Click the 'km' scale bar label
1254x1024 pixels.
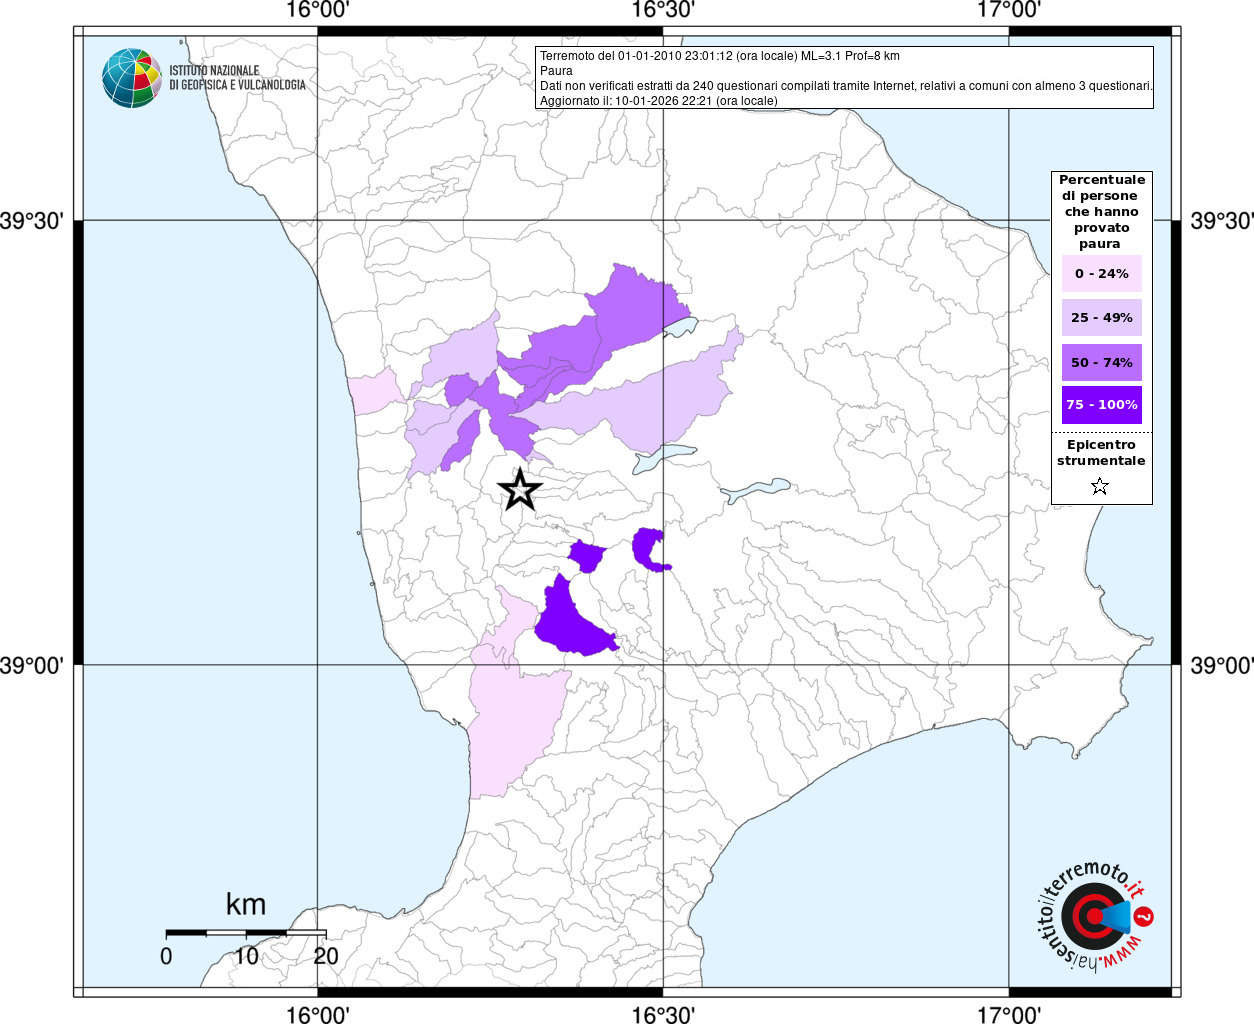click(x=246, y=904)
